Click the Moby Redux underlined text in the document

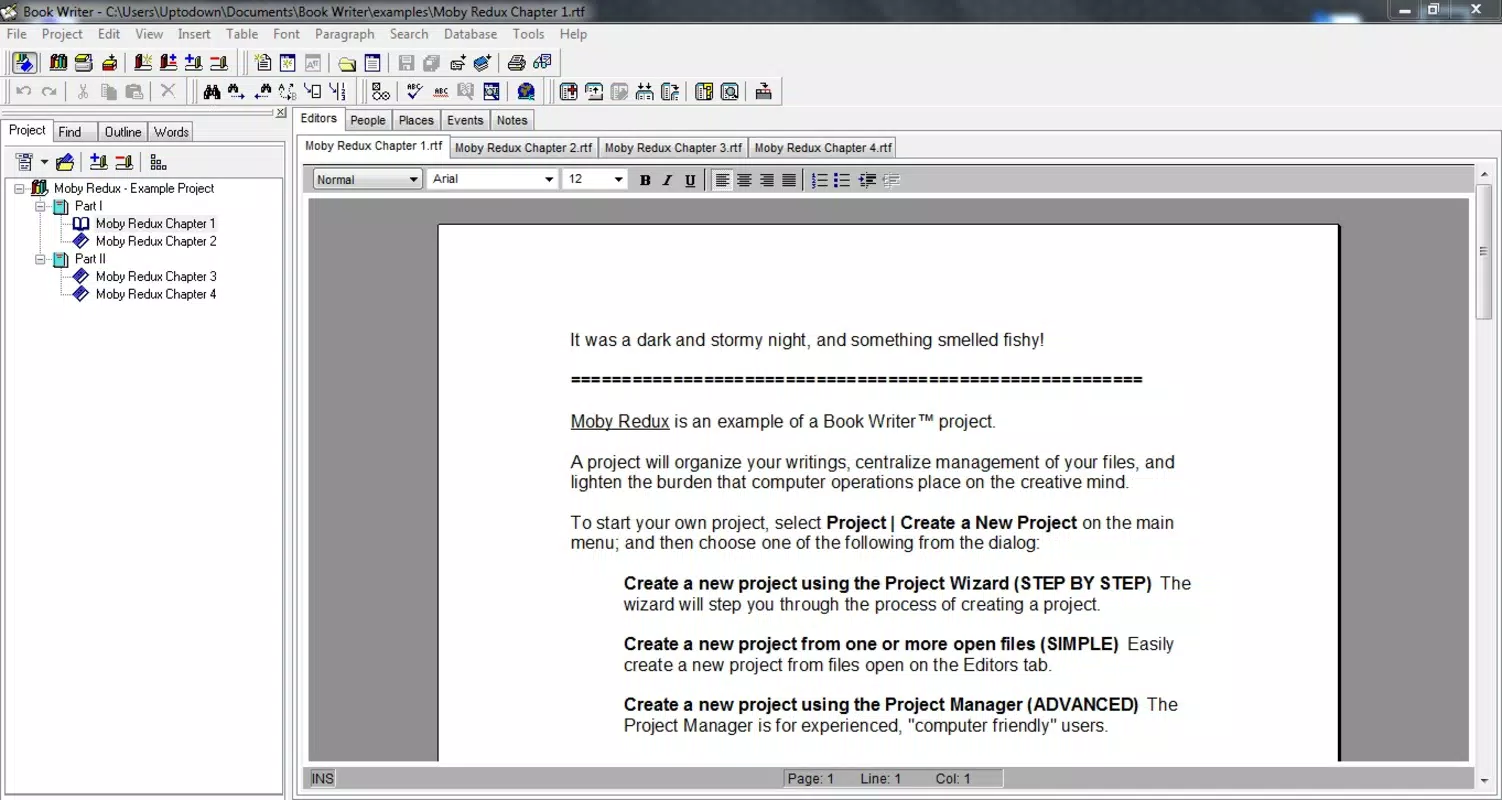tap(620, 422)
